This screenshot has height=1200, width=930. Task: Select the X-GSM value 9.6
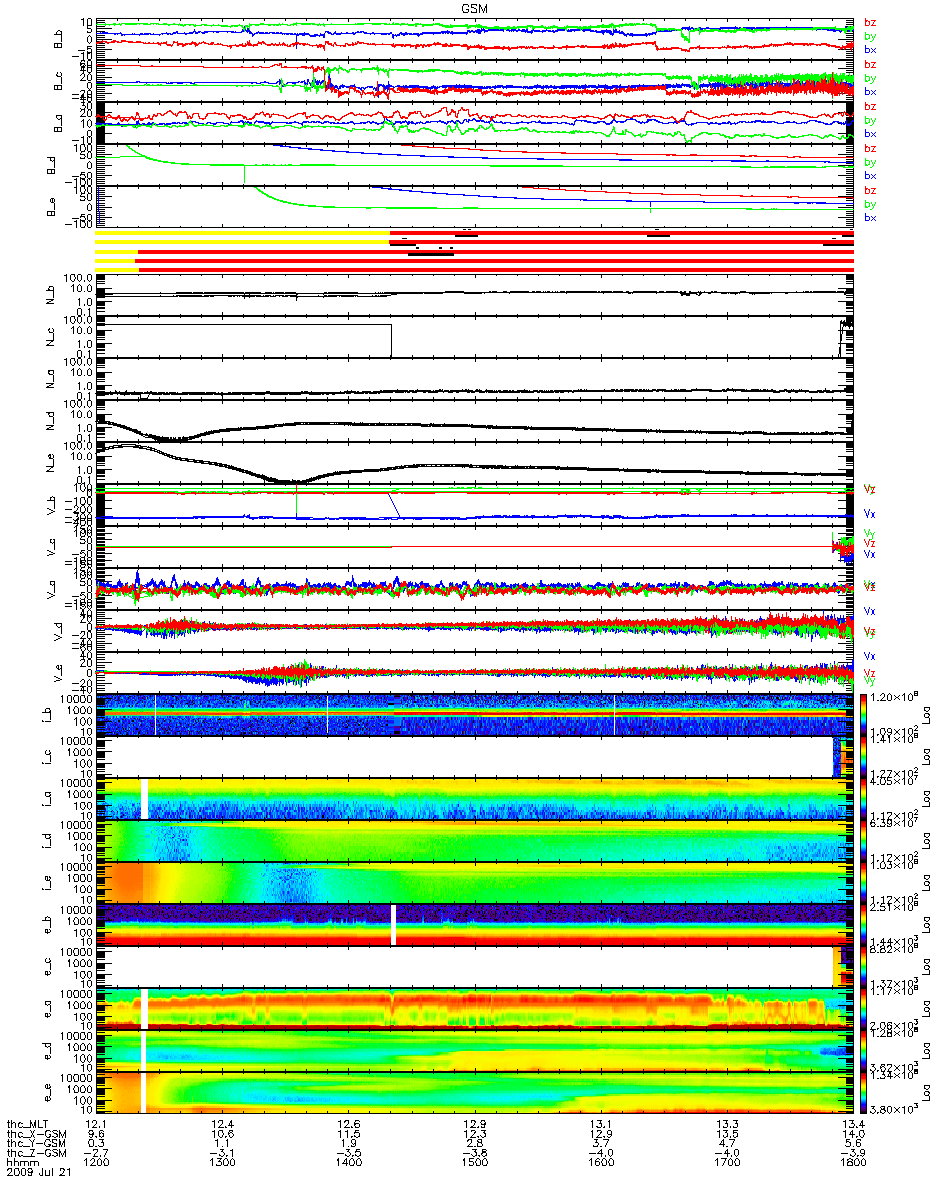pos(96,1135)
